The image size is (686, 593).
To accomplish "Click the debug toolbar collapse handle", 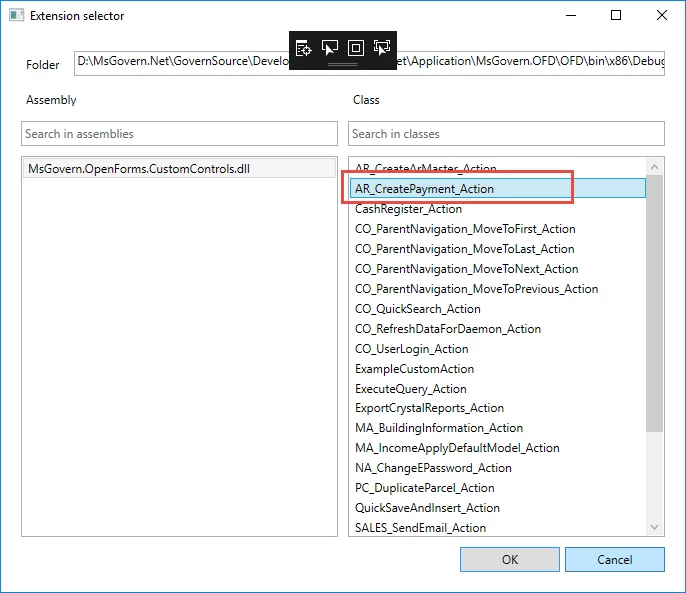I will [343, 64].
